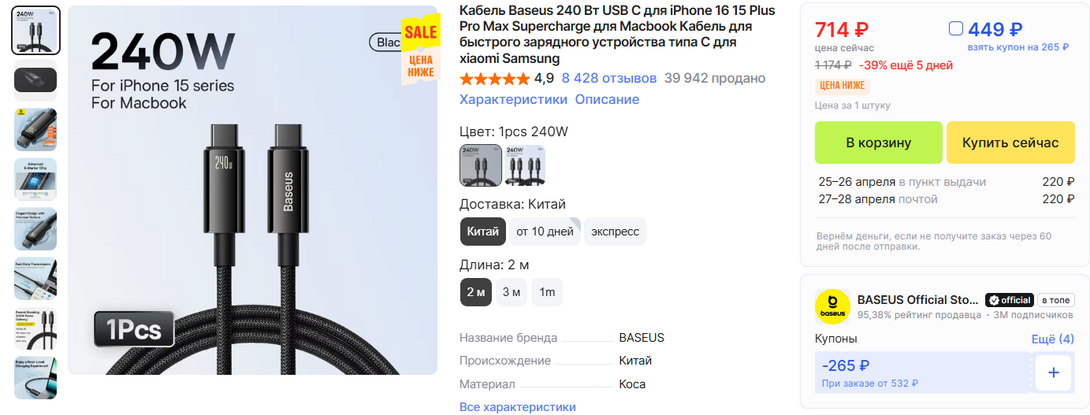
Task: Expand all specs via Все характеристики
Action: (517, 407)
